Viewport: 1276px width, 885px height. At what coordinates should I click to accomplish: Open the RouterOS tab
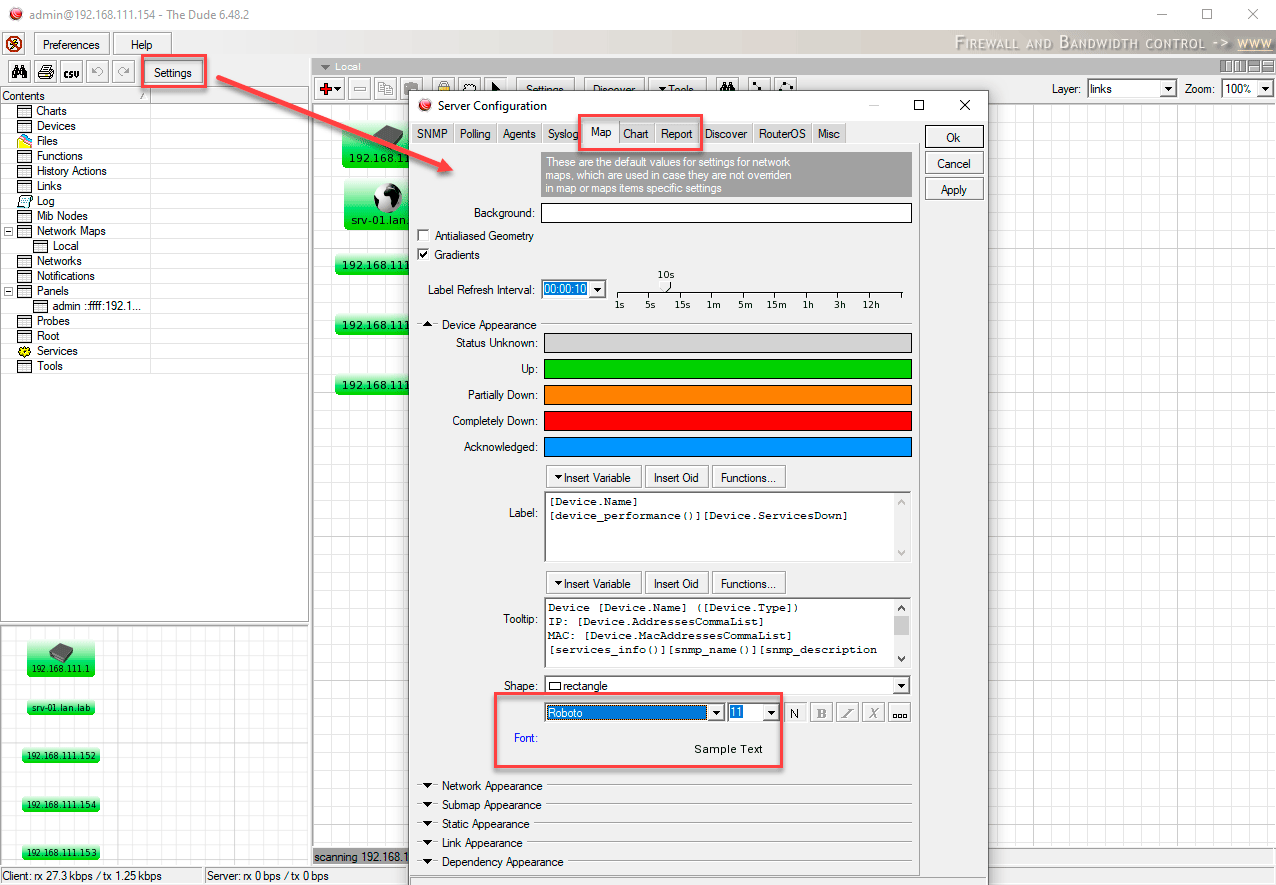[x=781, y=134]
